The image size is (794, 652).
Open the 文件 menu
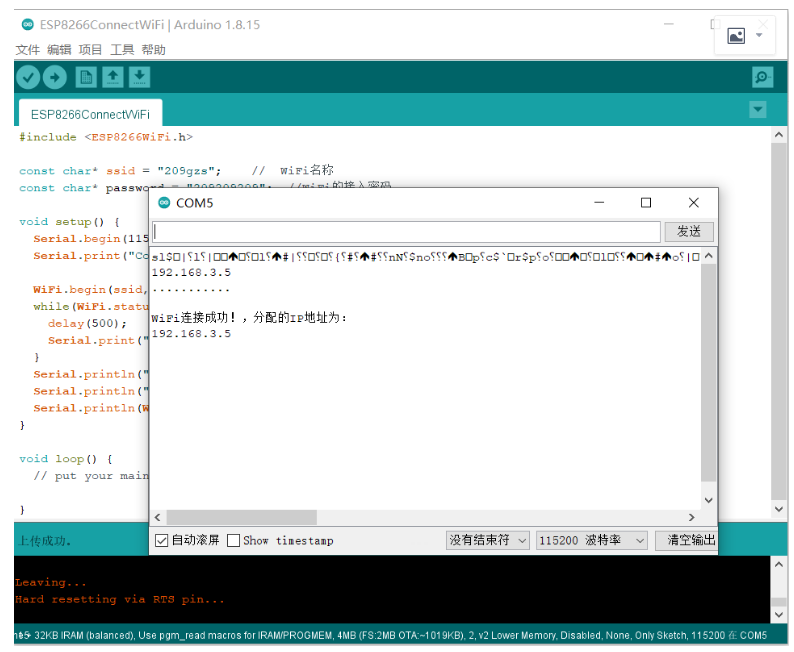(x=27, y=50)
